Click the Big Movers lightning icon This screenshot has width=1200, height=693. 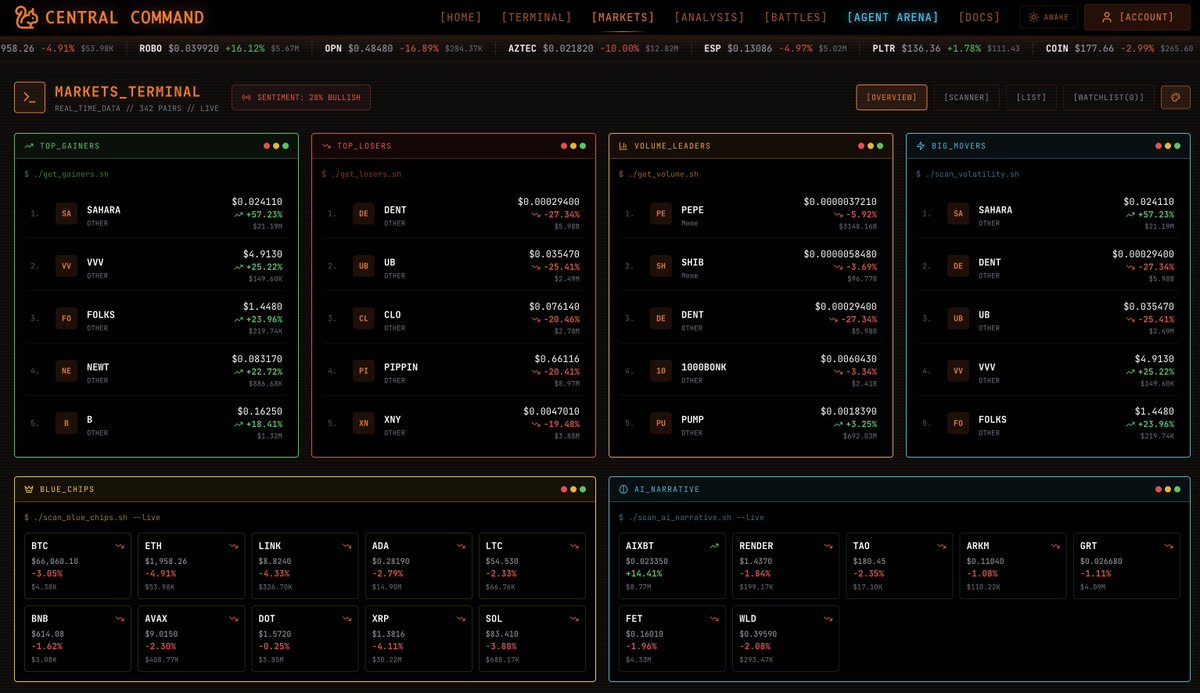pyautogui.click(x=921, y=146)
